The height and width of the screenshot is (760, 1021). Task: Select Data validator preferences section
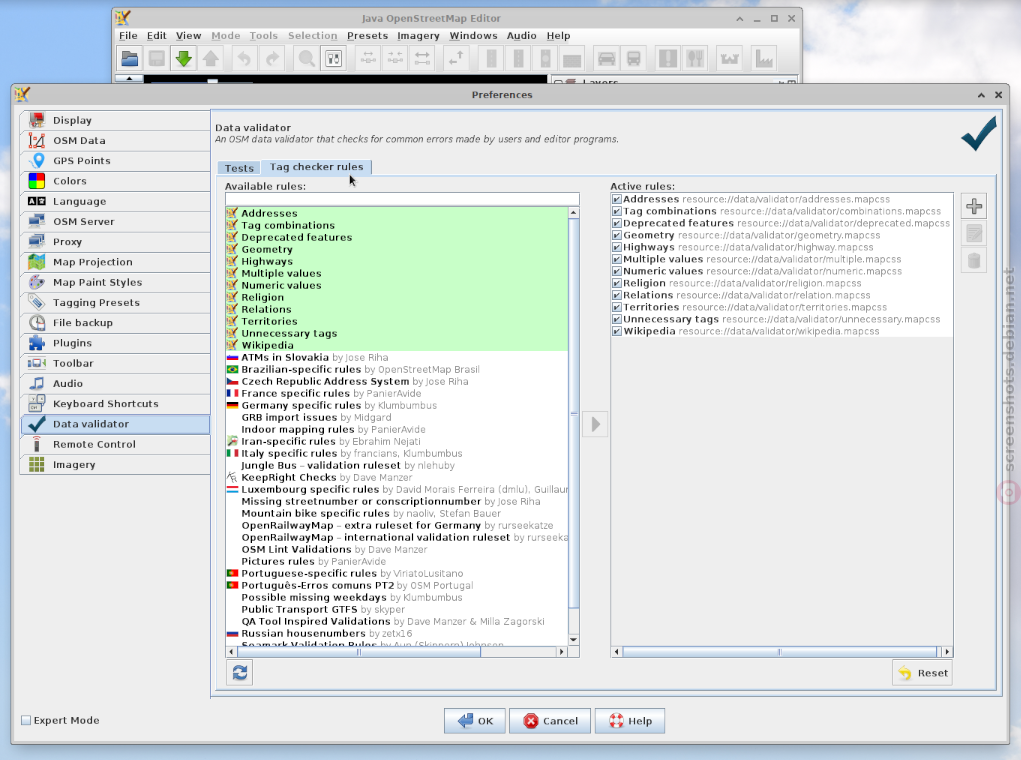(116, 424)
